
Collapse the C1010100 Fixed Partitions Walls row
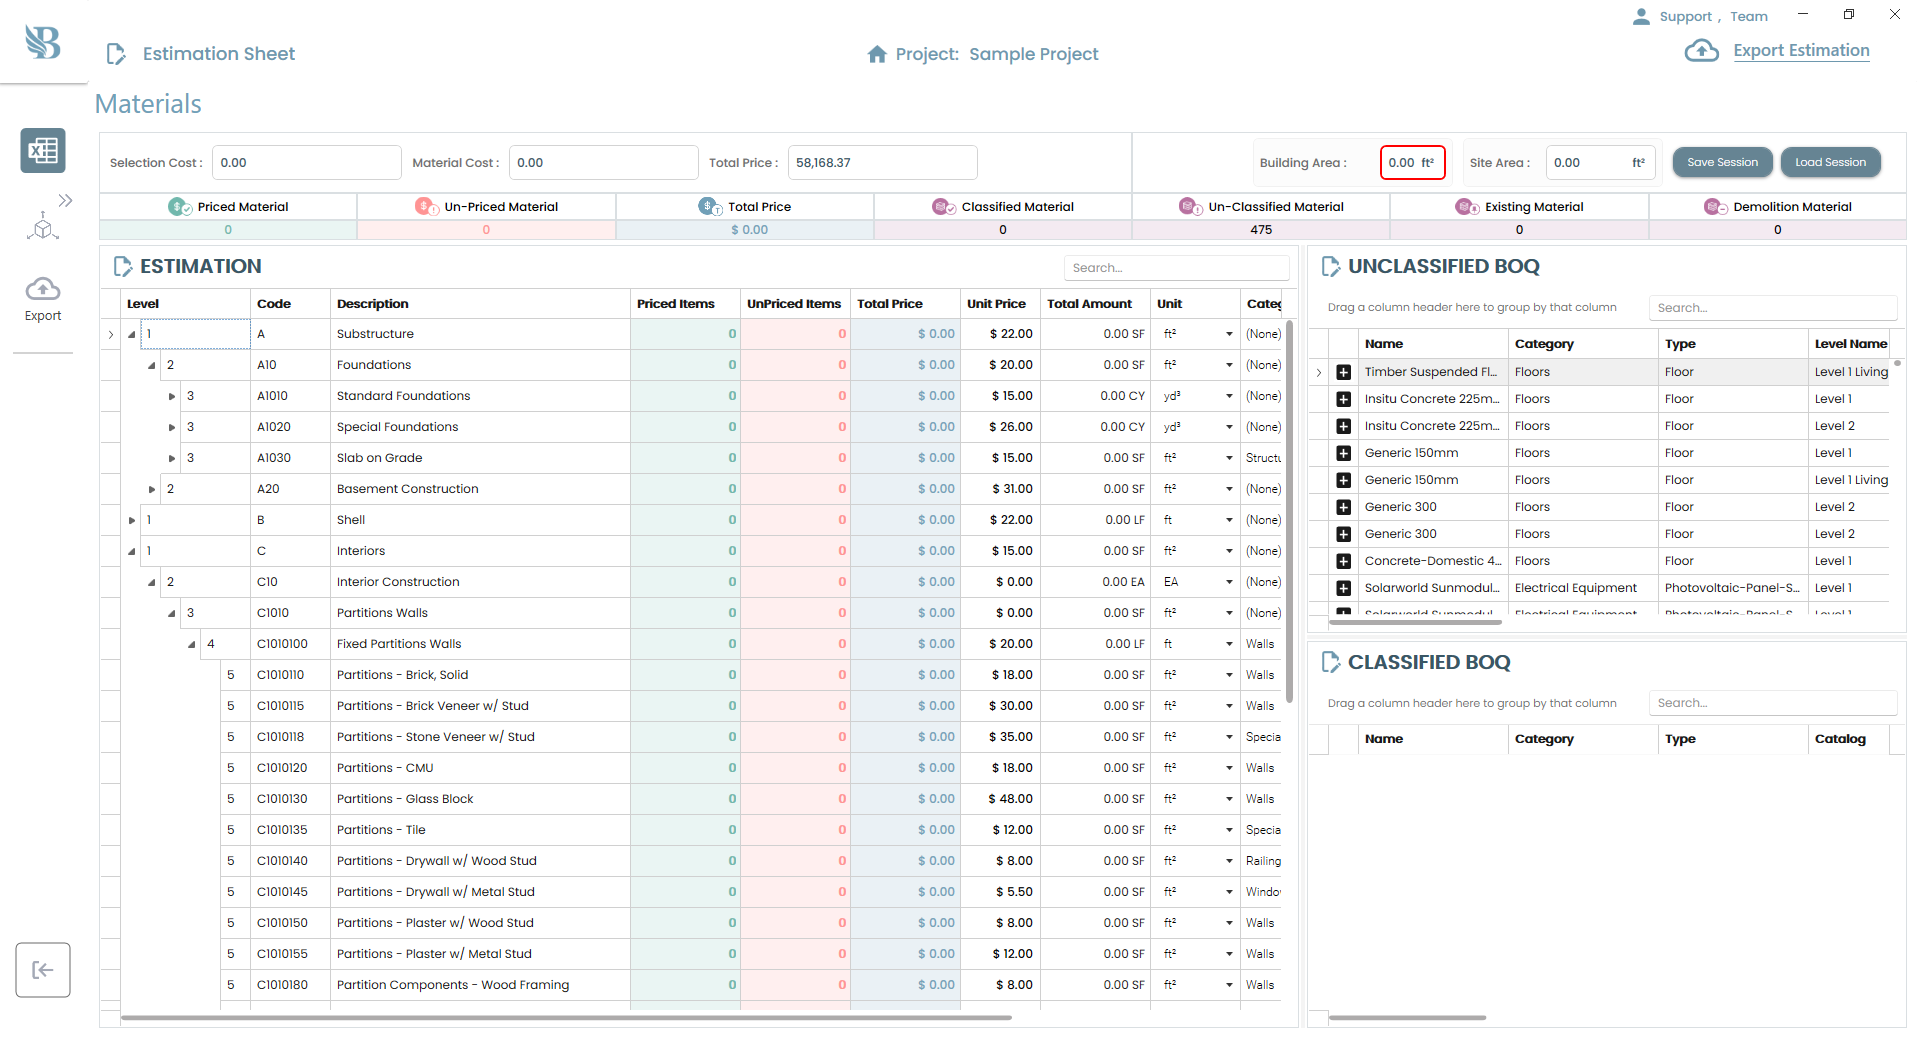point(192,645)
